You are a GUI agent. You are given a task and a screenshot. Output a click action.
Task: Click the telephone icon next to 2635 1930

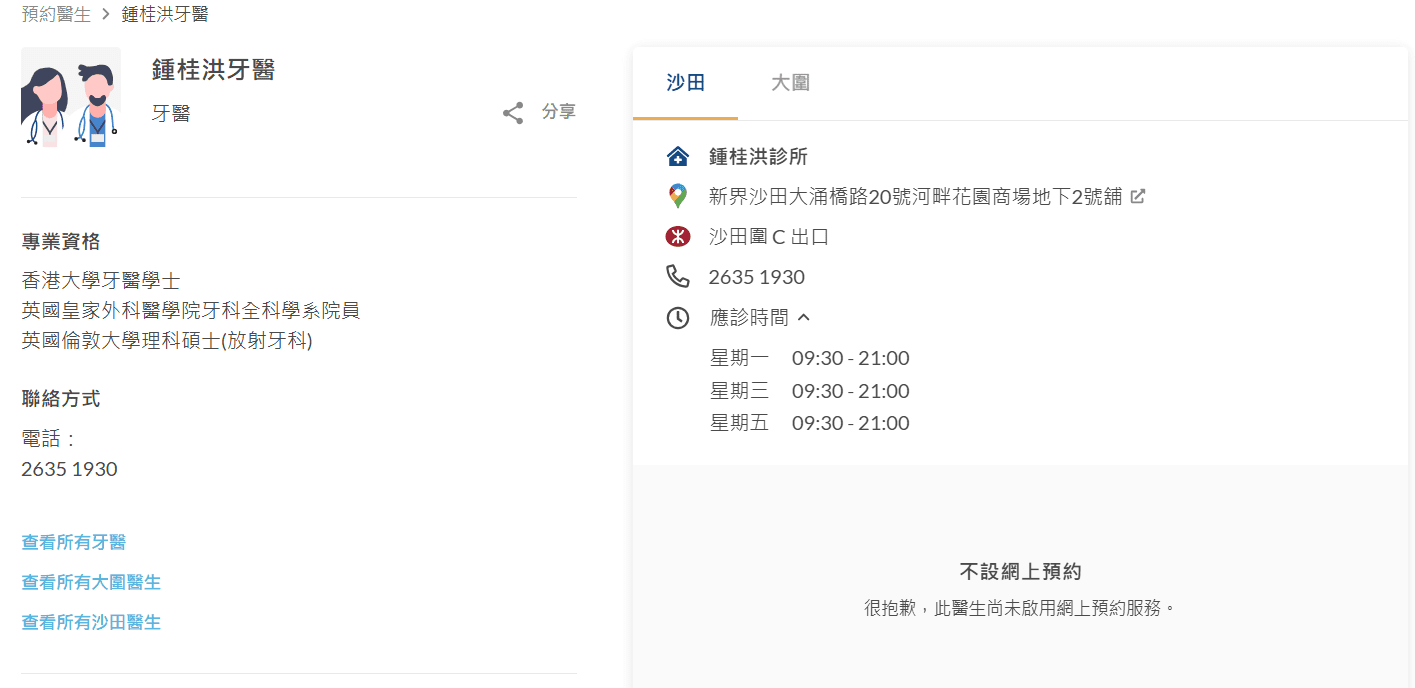coord(676,277)
